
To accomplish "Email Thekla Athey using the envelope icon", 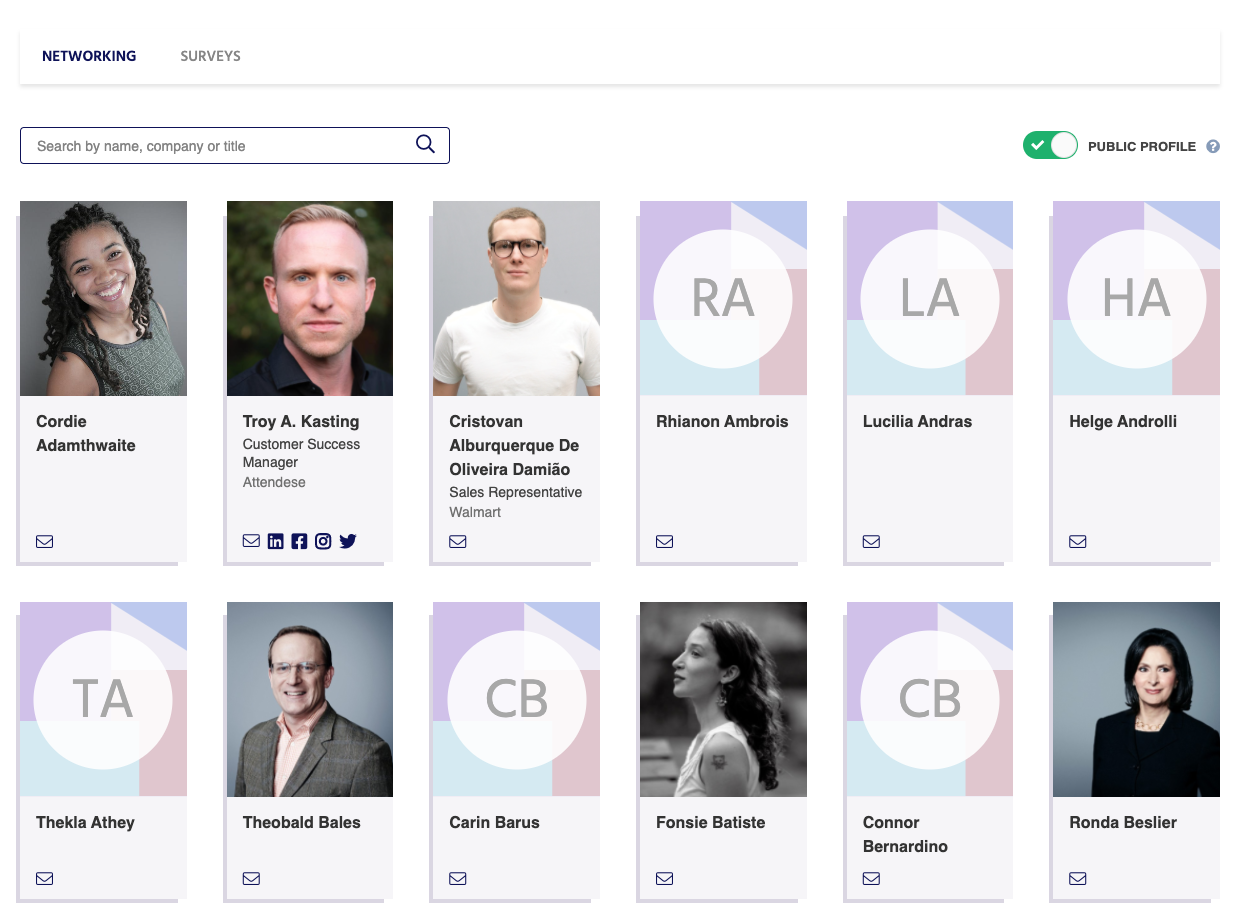I will coord(44,878).
